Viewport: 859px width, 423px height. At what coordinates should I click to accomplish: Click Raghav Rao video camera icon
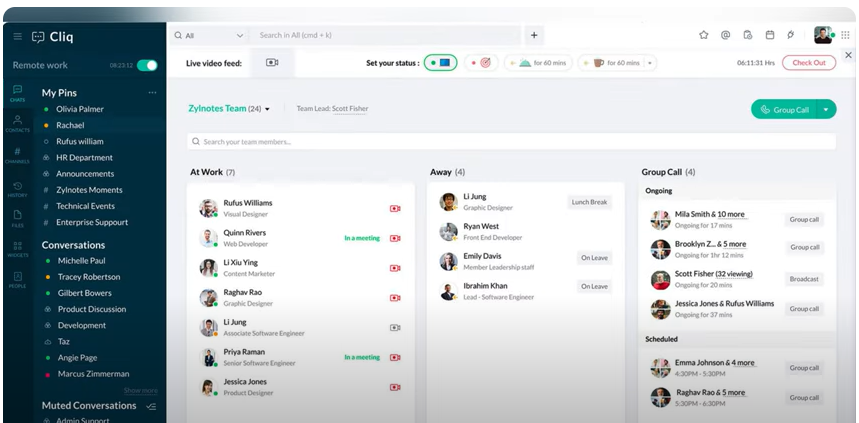(x=395, y=298)
